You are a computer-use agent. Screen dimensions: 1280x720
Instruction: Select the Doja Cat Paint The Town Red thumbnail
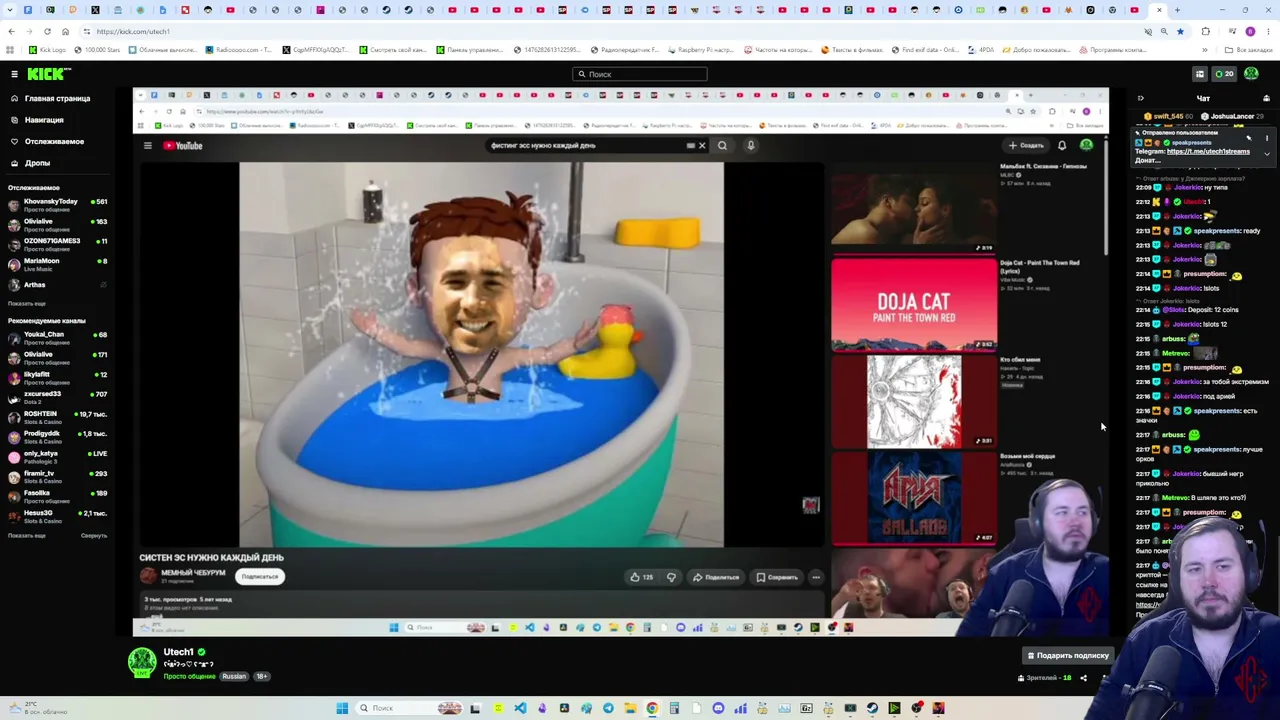pyautogui.click(x=914, y=305)
